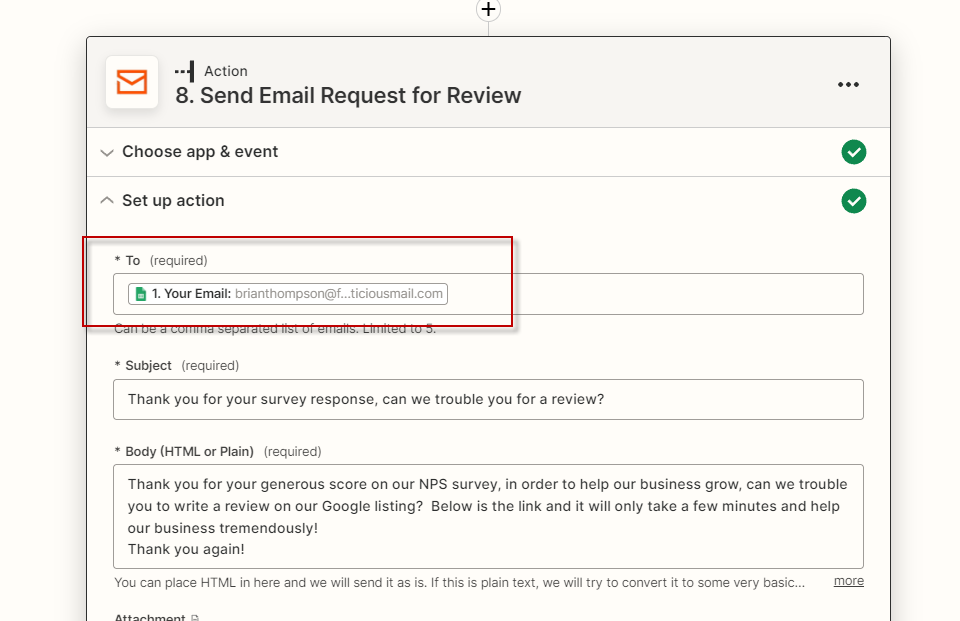Screen dimensions: 960x621
Task: Select the Set up action header
Action: [x=172, y=200]
